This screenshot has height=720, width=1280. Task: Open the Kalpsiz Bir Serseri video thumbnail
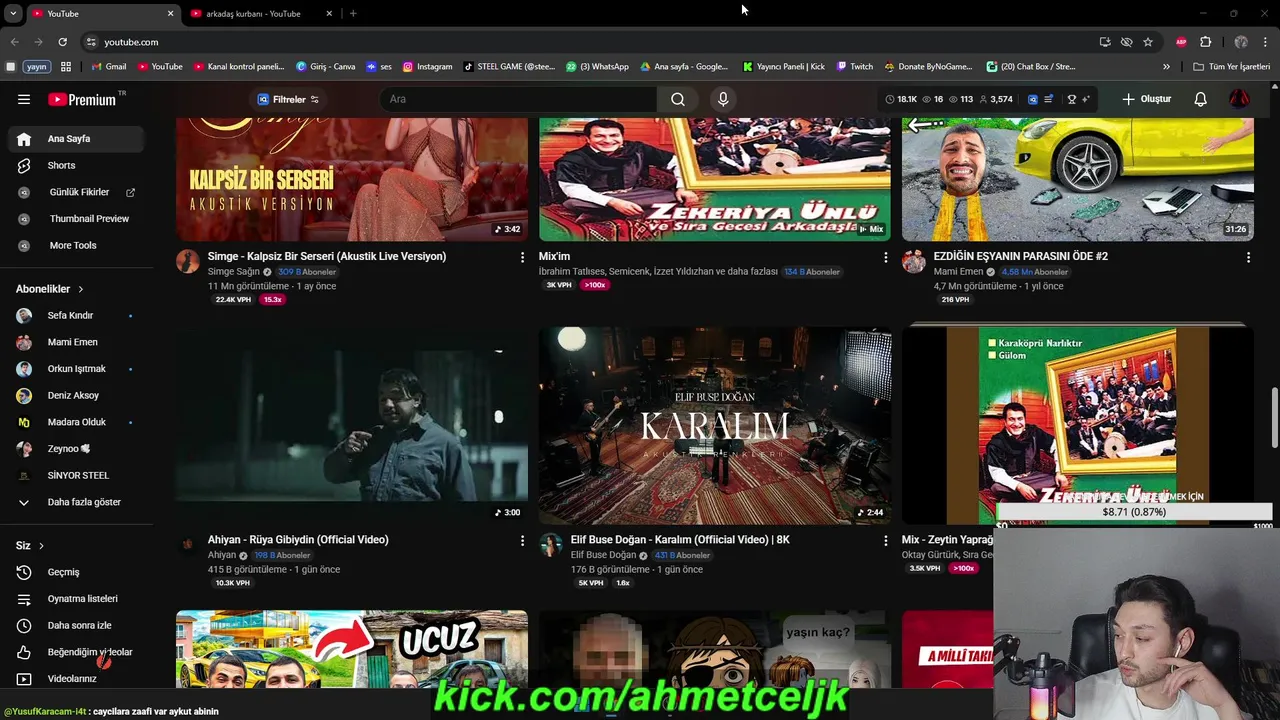[352, 180]
